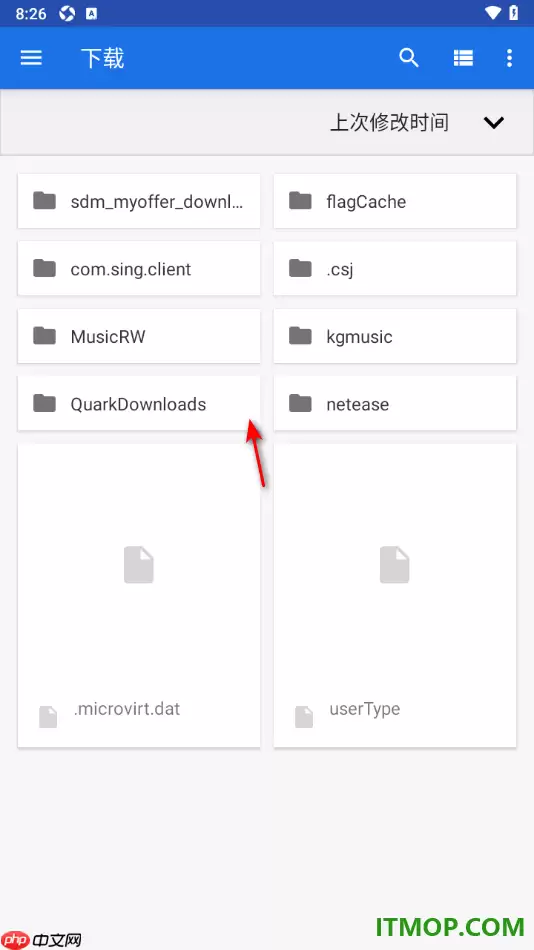
Task: Open the netease folder
Action: [x=395, y=404]
